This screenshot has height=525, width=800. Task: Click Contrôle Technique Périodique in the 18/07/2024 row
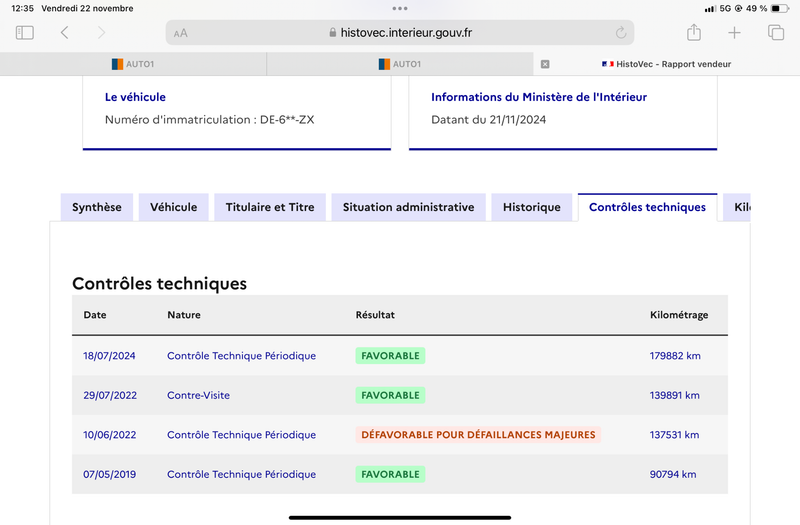pyautogui.click(x=241, y=356)
